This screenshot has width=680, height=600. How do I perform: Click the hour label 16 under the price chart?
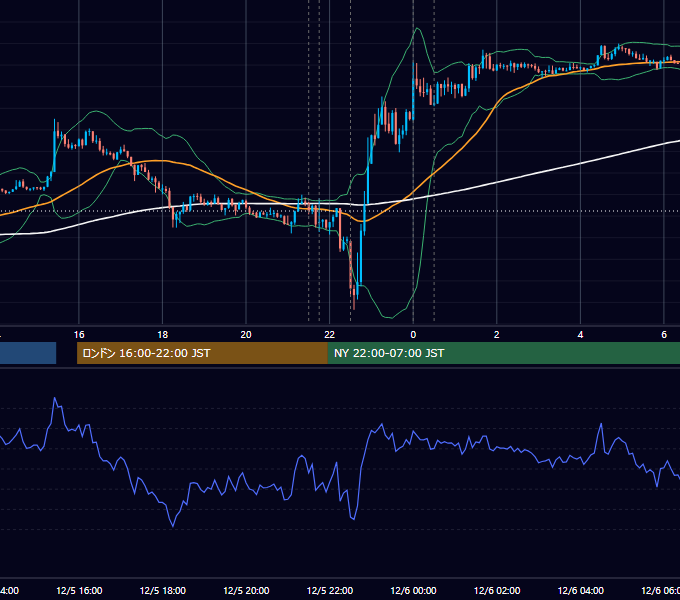coord(79,335)
